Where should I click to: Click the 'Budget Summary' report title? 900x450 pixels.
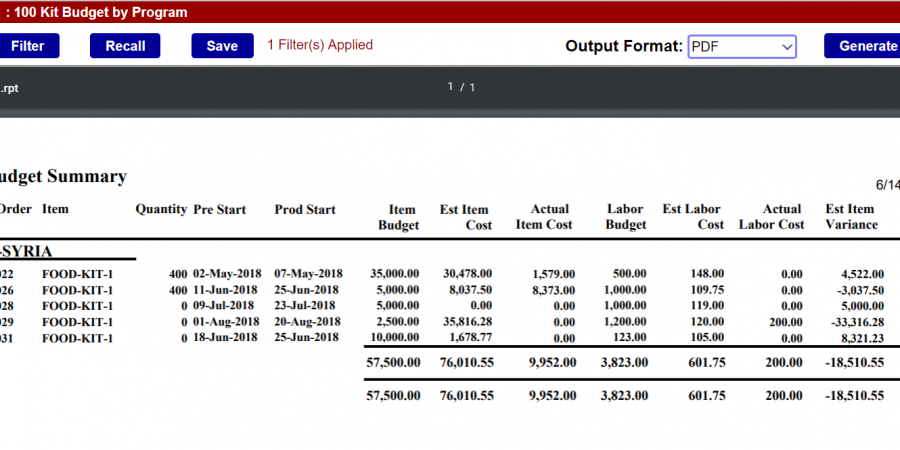coord(63,176)
